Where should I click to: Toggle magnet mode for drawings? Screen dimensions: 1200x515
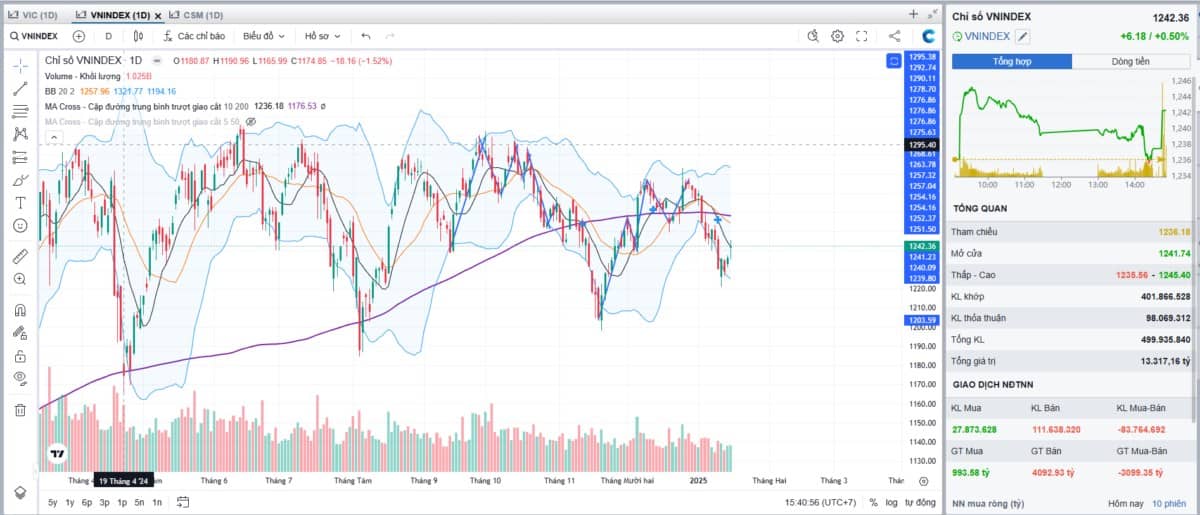point(20,310)
